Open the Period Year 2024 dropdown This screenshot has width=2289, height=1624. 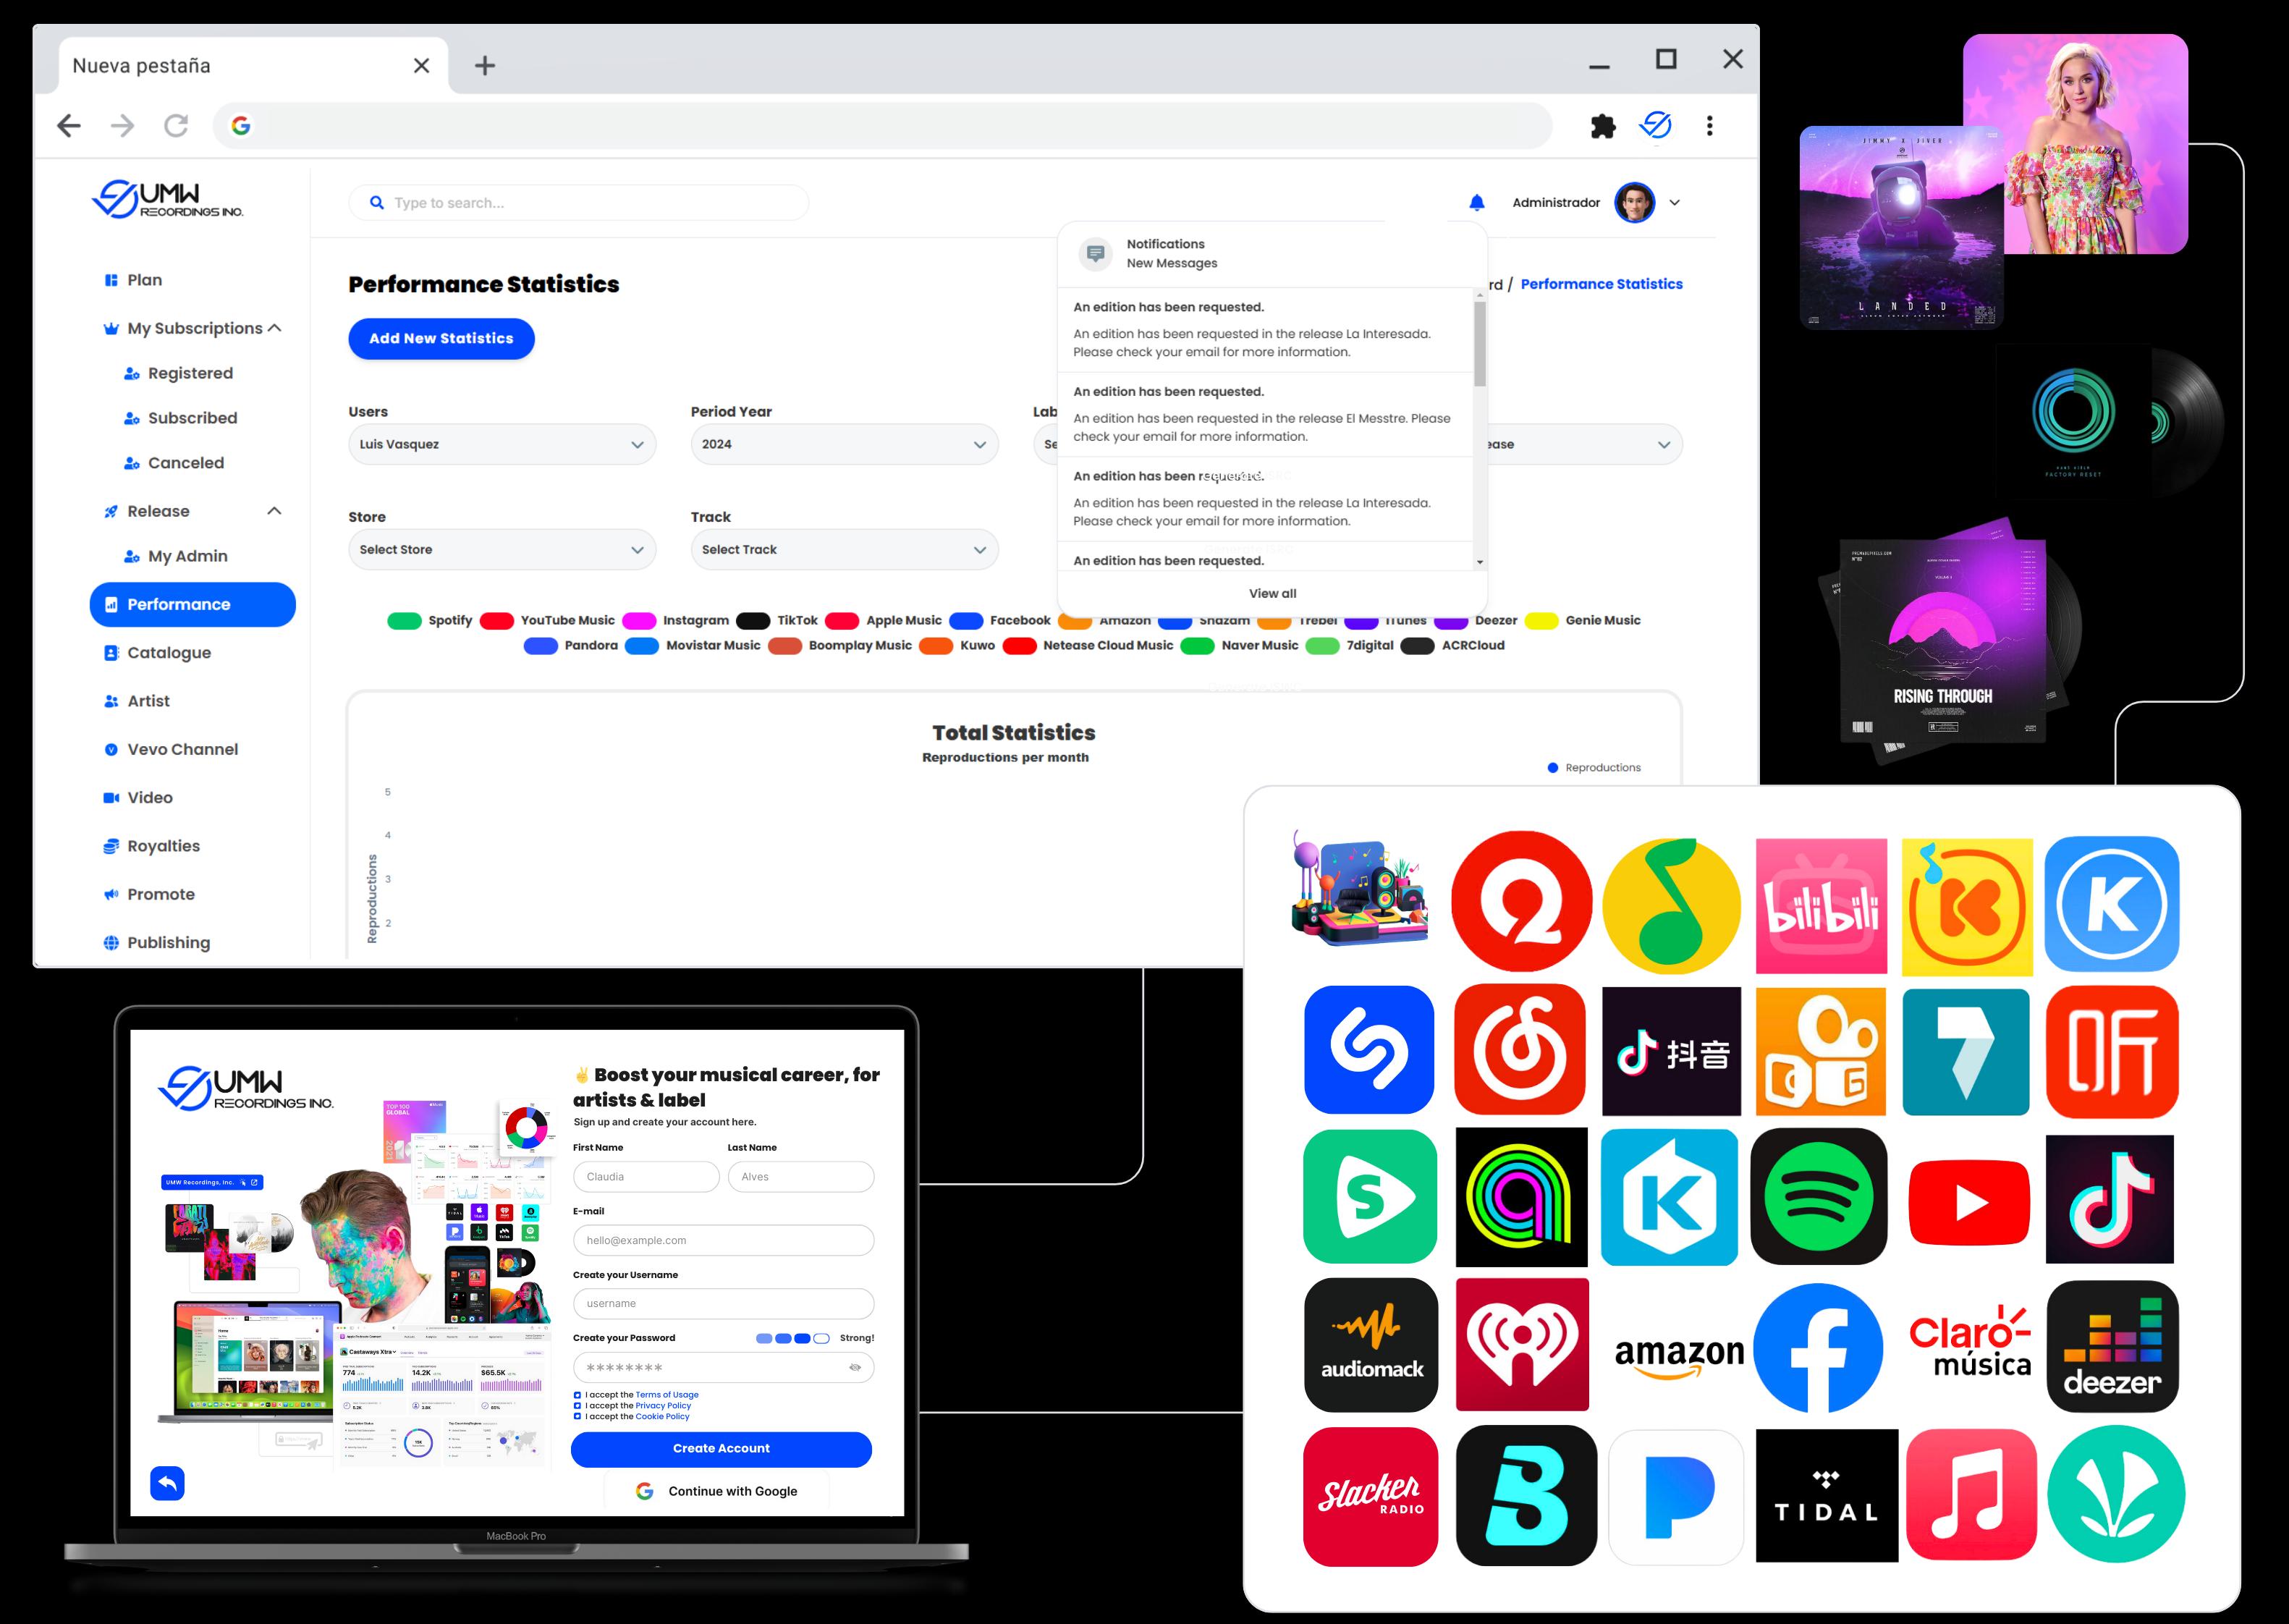(x=844, y=444)
